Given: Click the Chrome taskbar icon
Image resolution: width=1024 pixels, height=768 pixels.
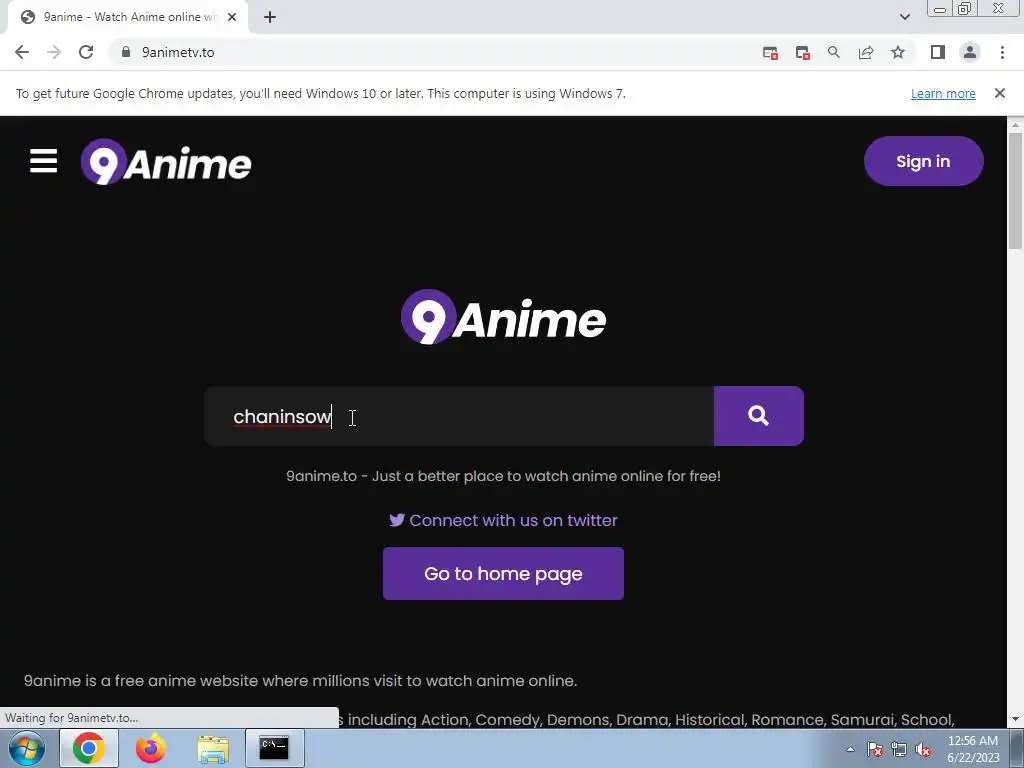Looking at the screenshot, I should pyautogui.click(x=89, y=748).
